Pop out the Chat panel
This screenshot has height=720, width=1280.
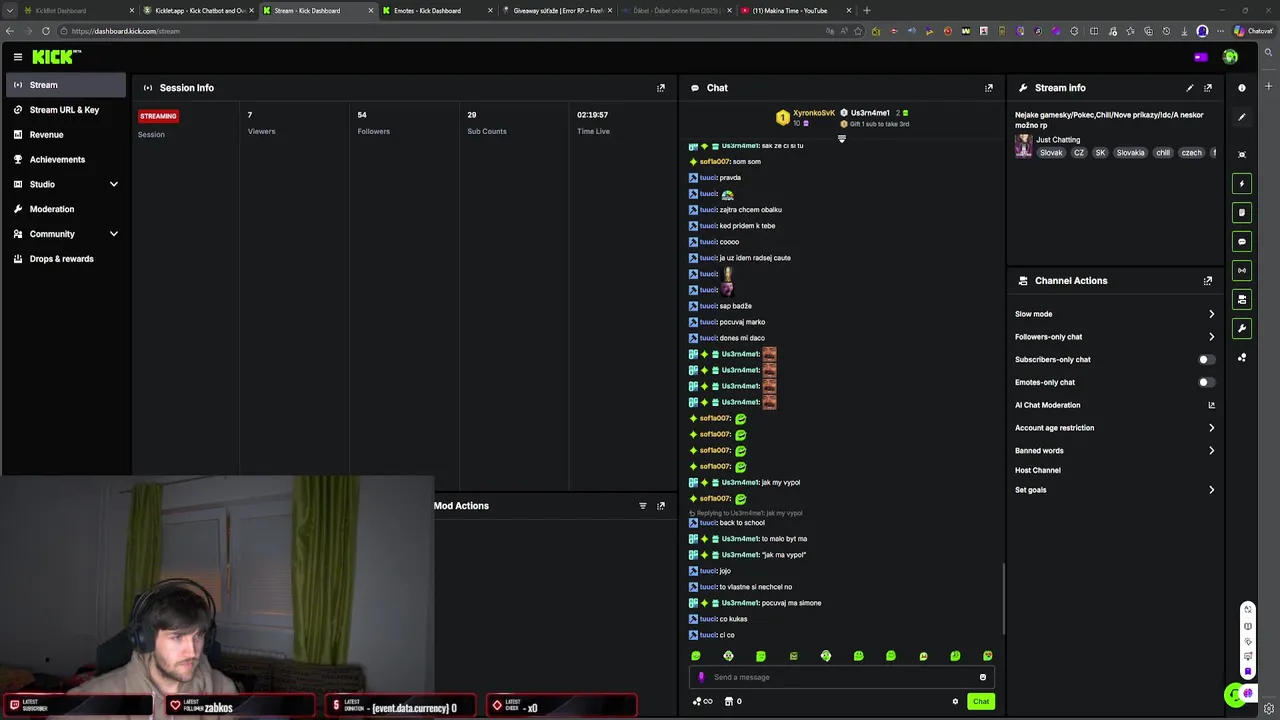tap(989, 88)
